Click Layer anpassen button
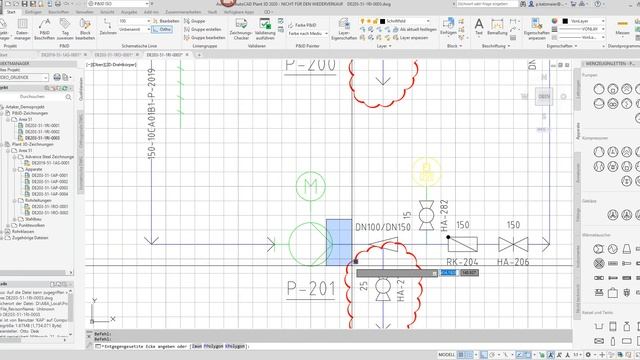The height and width of the screenshot is (360, 640). [x=411, y=38]
